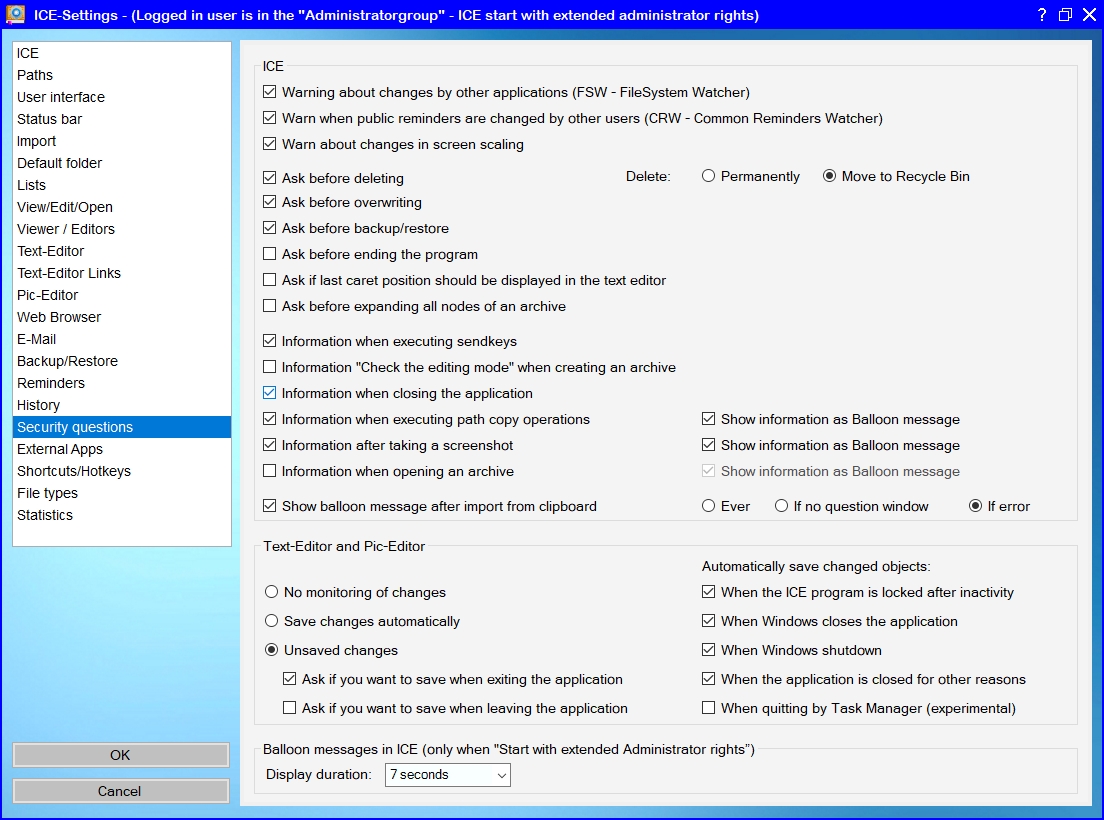Go to 'Text-Editor Links' settings
Screen dimensions: 1104x820
click(x=69, y=273)
